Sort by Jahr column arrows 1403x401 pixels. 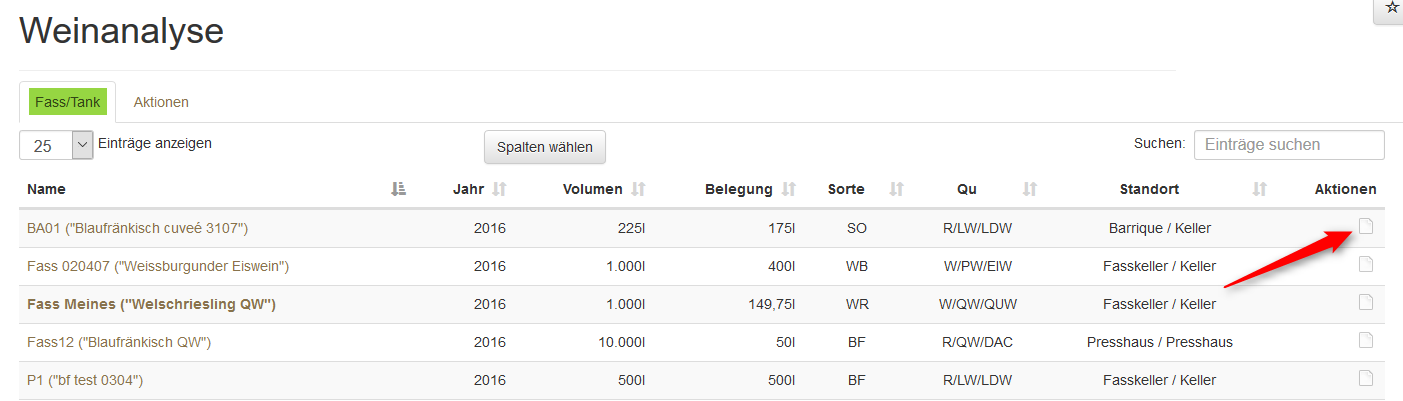click(x=500, y=189)
